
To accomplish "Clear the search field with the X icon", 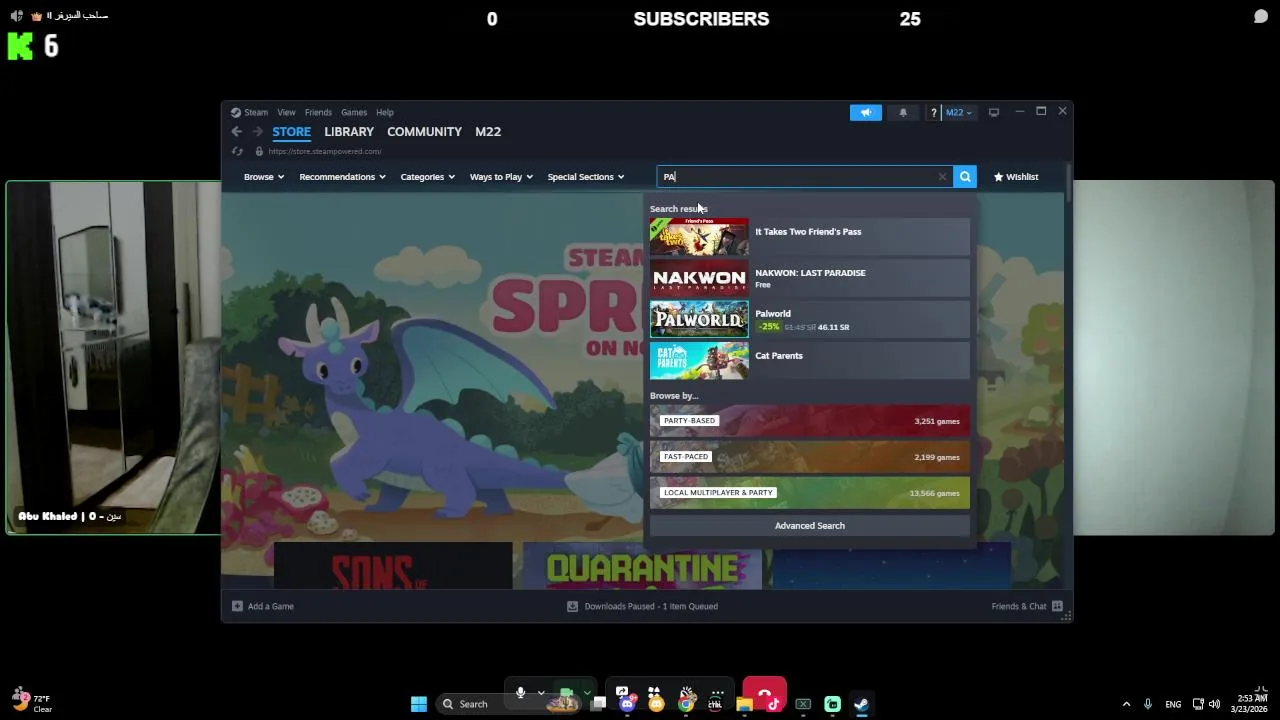I will coord(942,177).
